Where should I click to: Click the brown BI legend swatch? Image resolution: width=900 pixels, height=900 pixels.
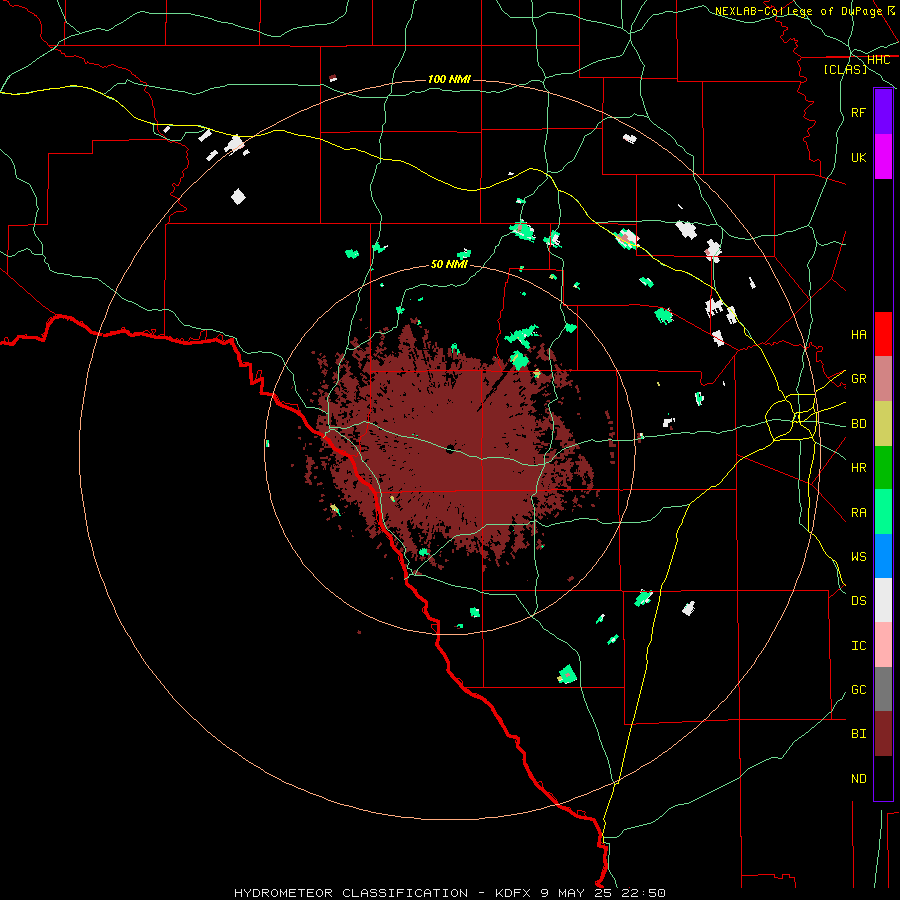click(883, 734)
